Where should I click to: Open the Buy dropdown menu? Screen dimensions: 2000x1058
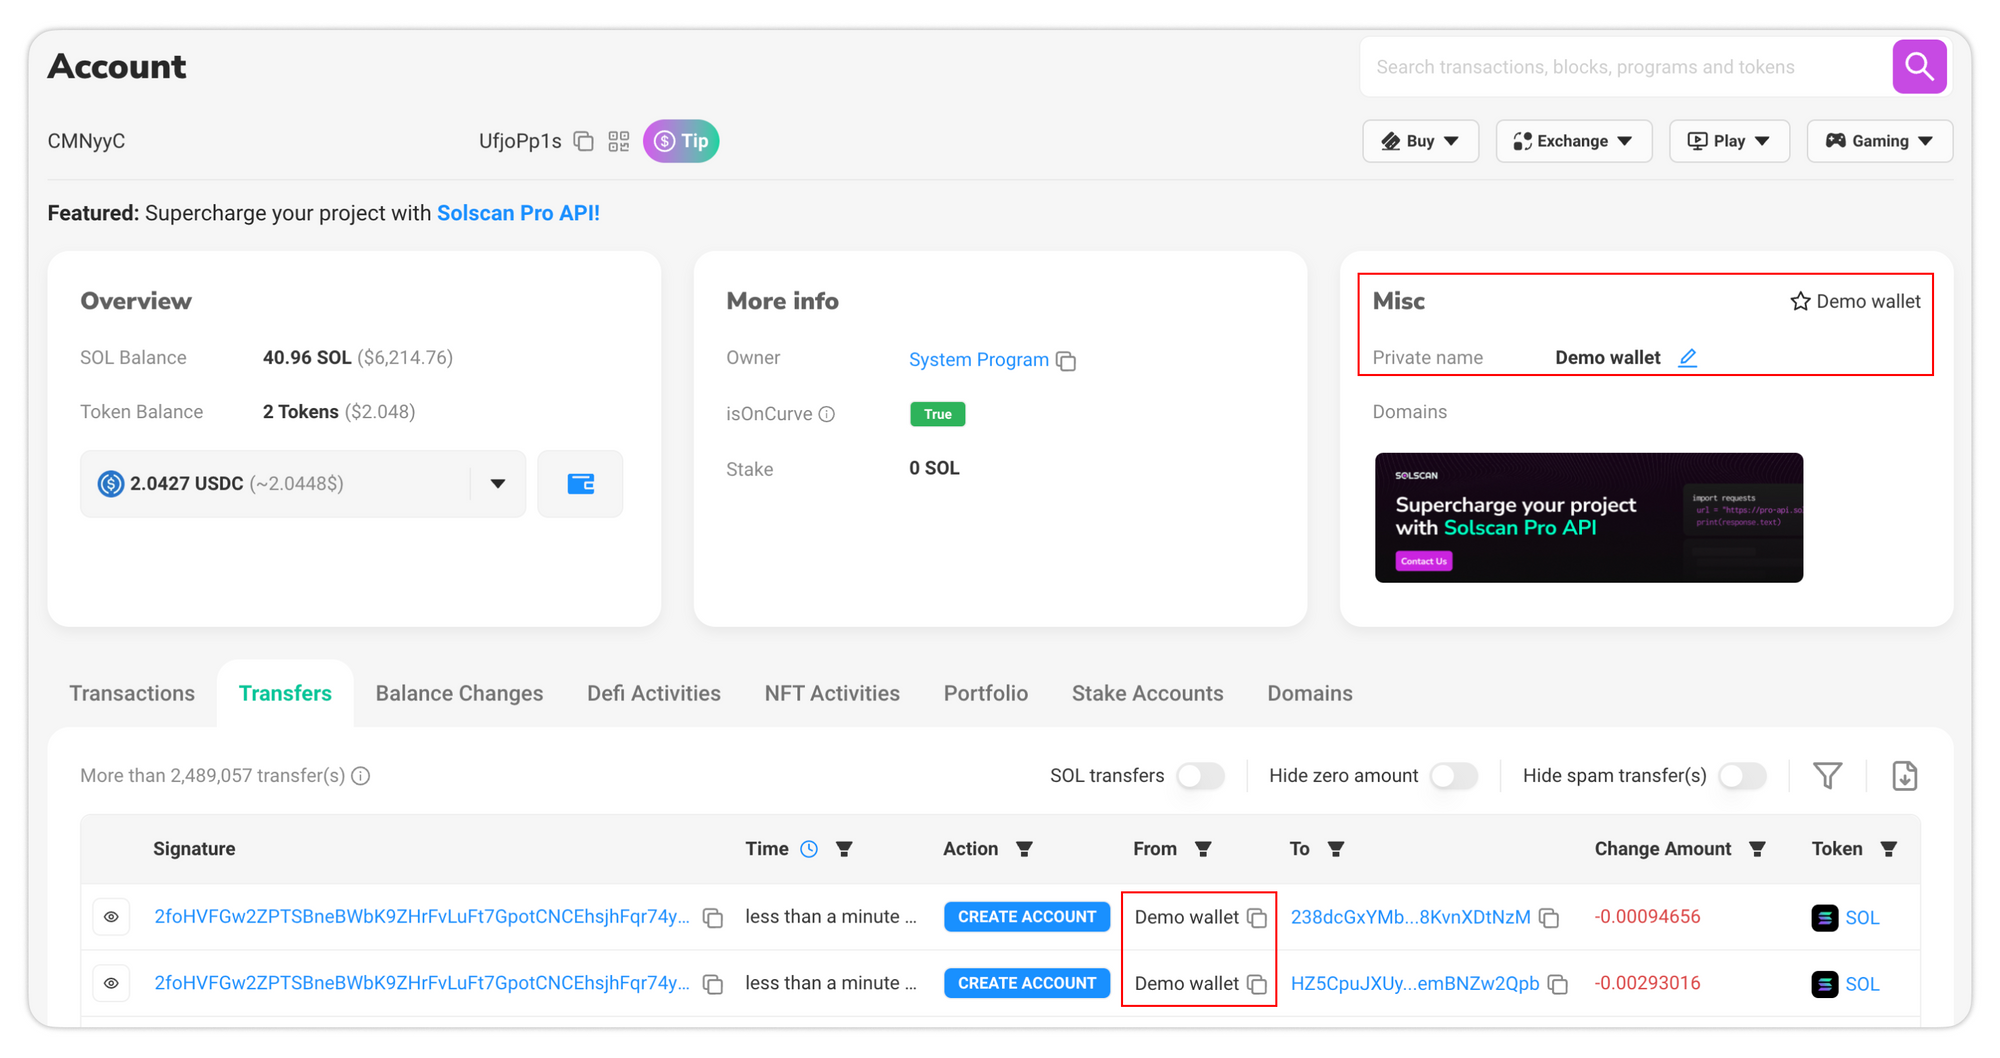click(x=1420, y=141)
